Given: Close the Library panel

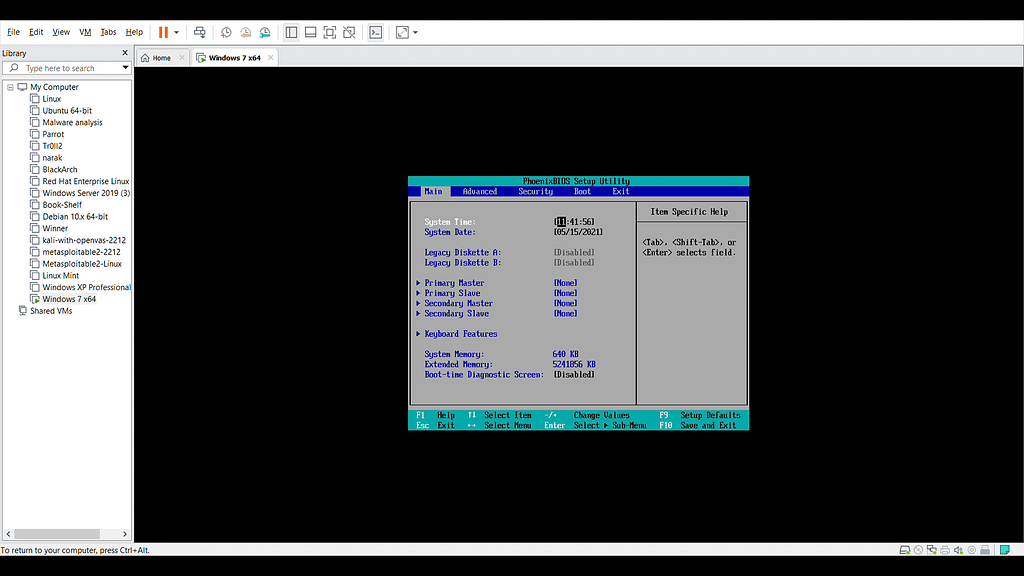Looking at the screenshot, I should [x=125, y=53].
